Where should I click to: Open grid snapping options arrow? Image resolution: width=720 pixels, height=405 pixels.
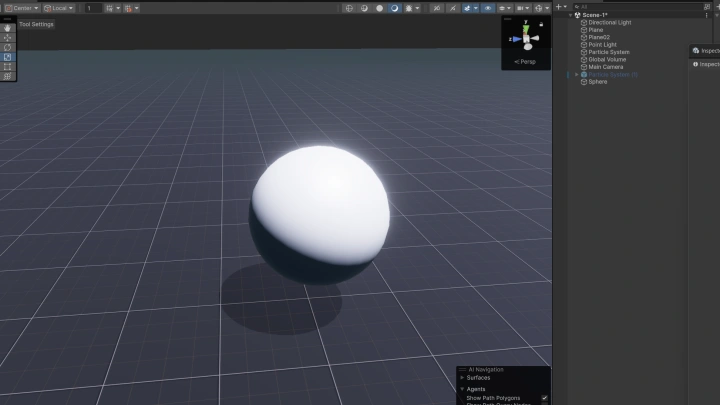(118, 8)
